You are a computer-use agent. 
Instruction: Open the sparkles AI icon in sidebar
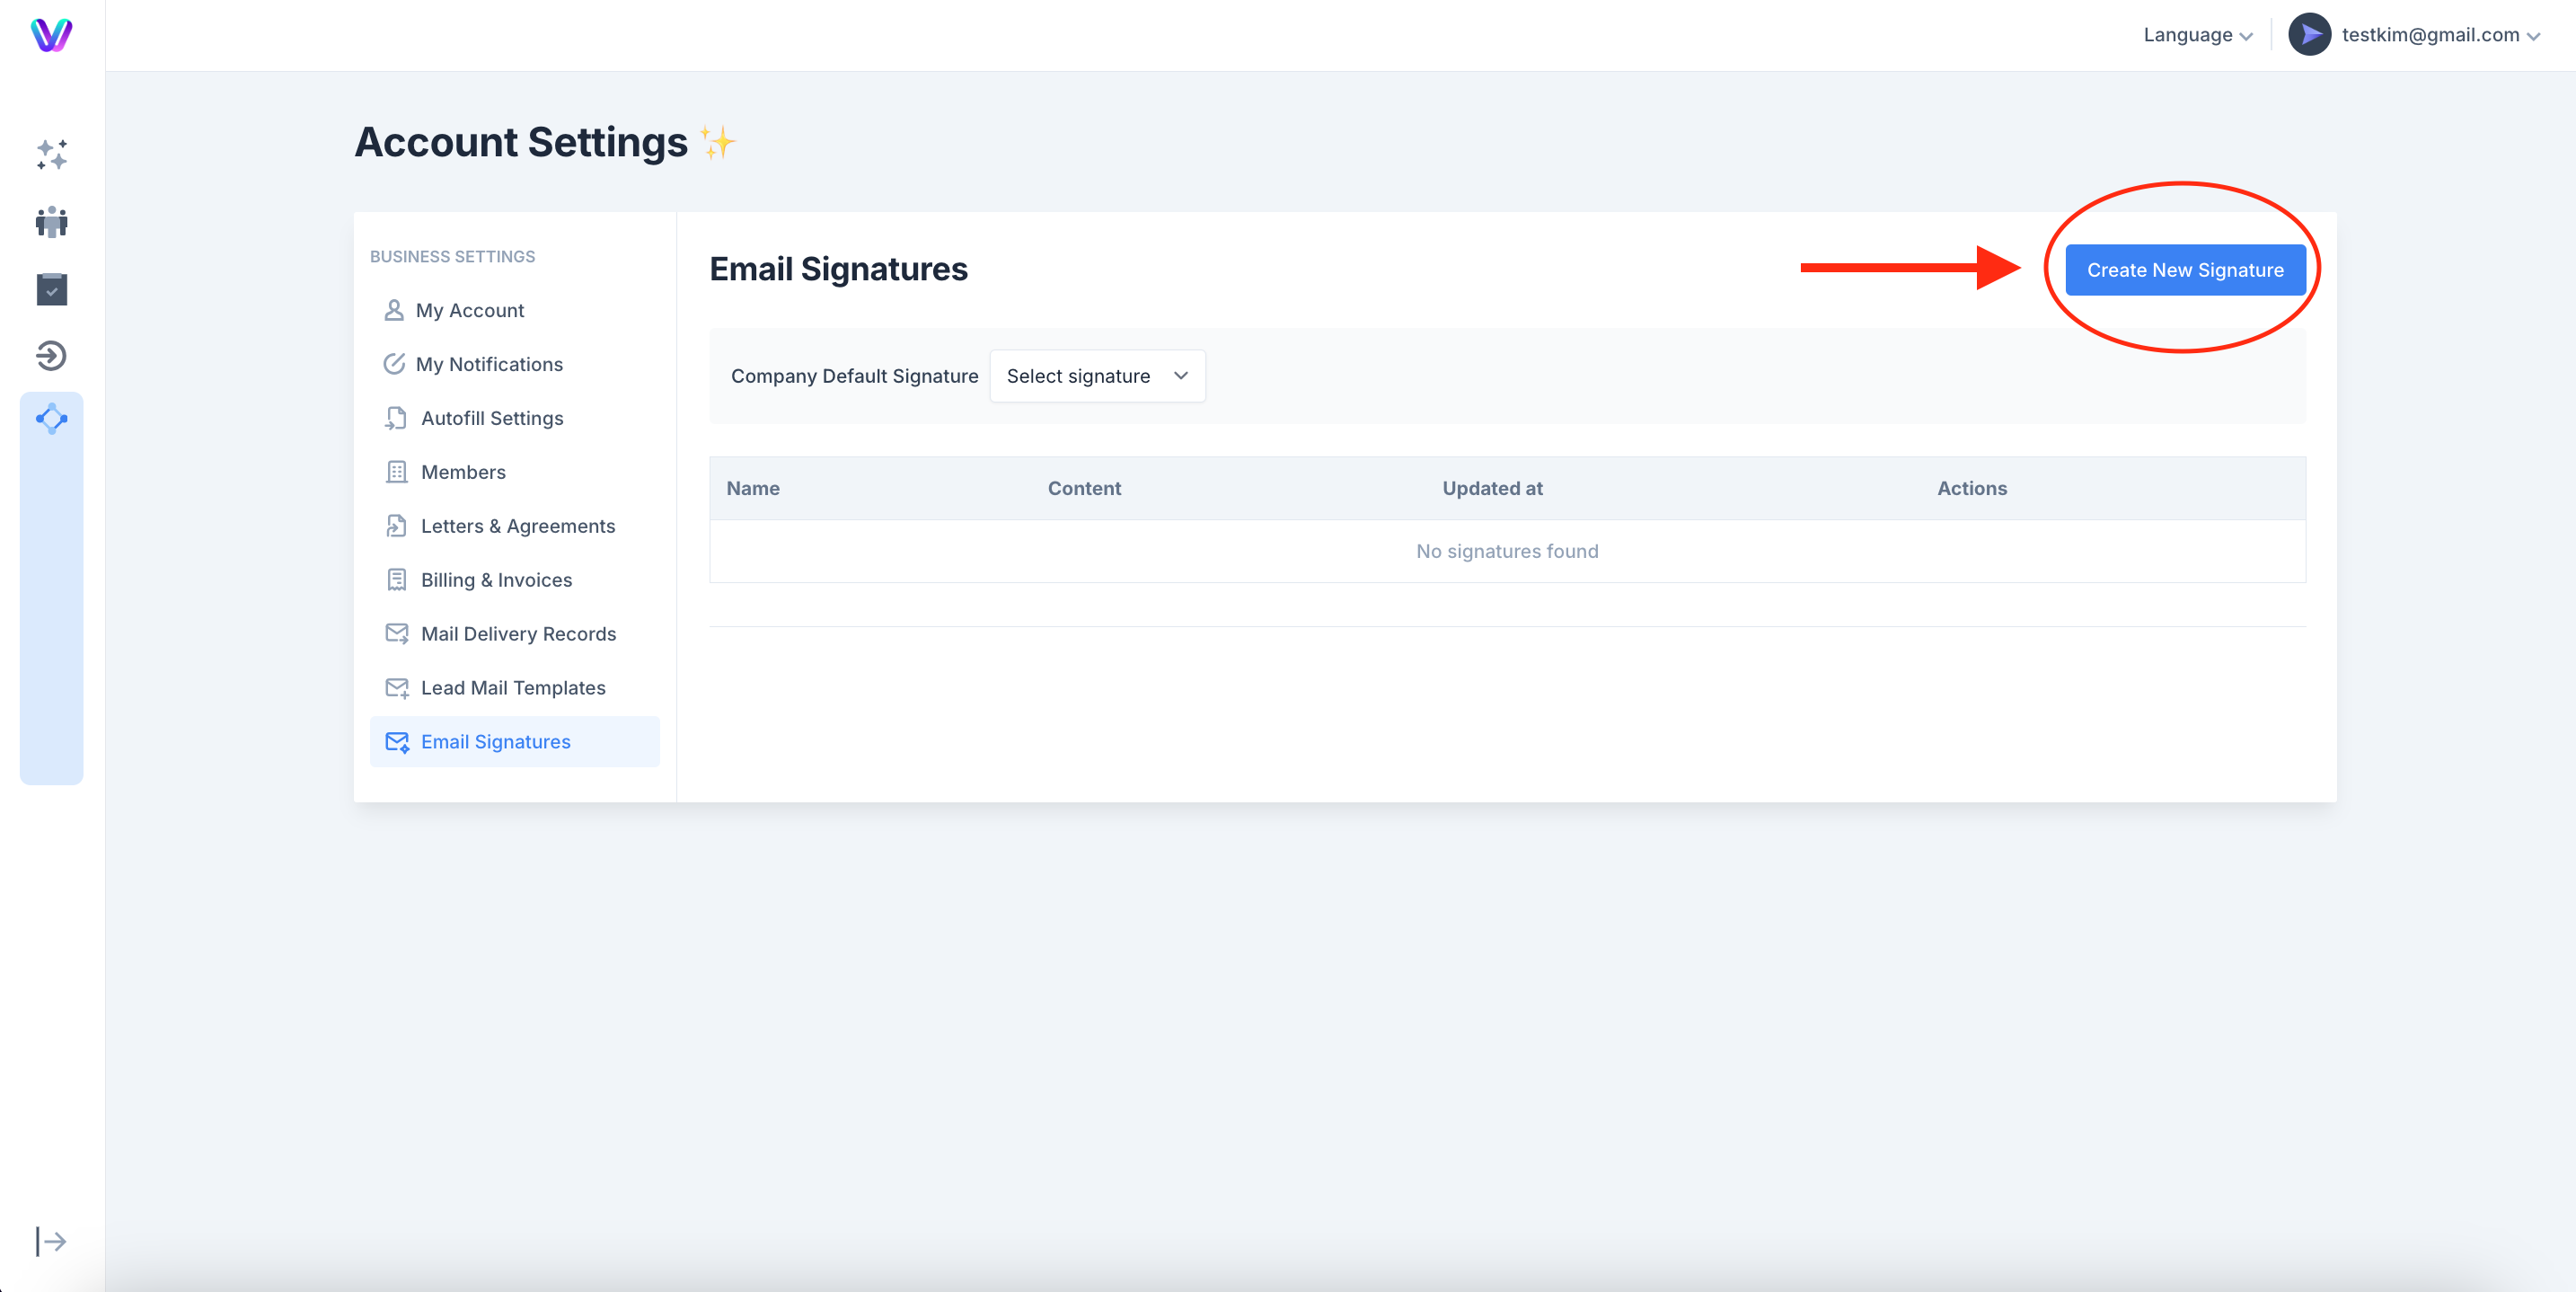(x=51, y=155)
